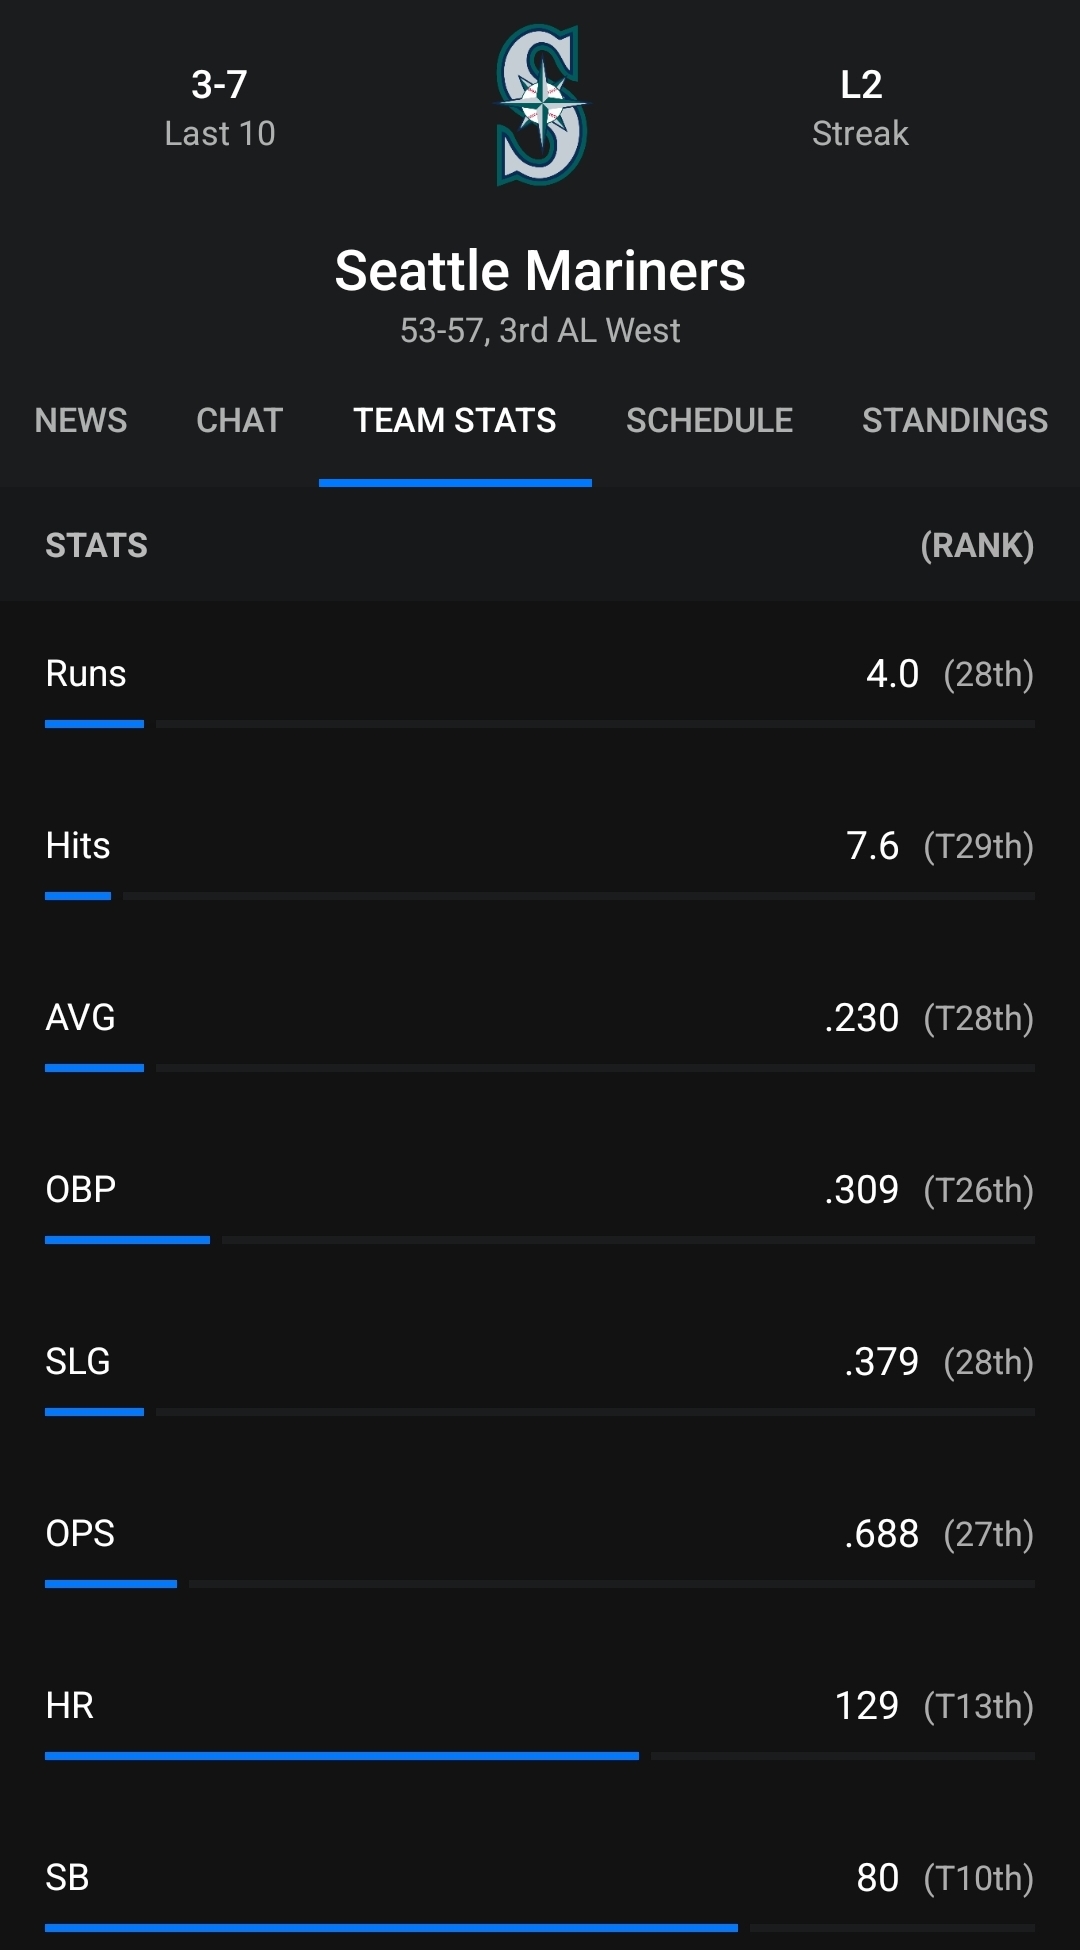Open the SCHEDULE tab
The height and width of the screenshot is (1950, 1080).
coord(710,420)
